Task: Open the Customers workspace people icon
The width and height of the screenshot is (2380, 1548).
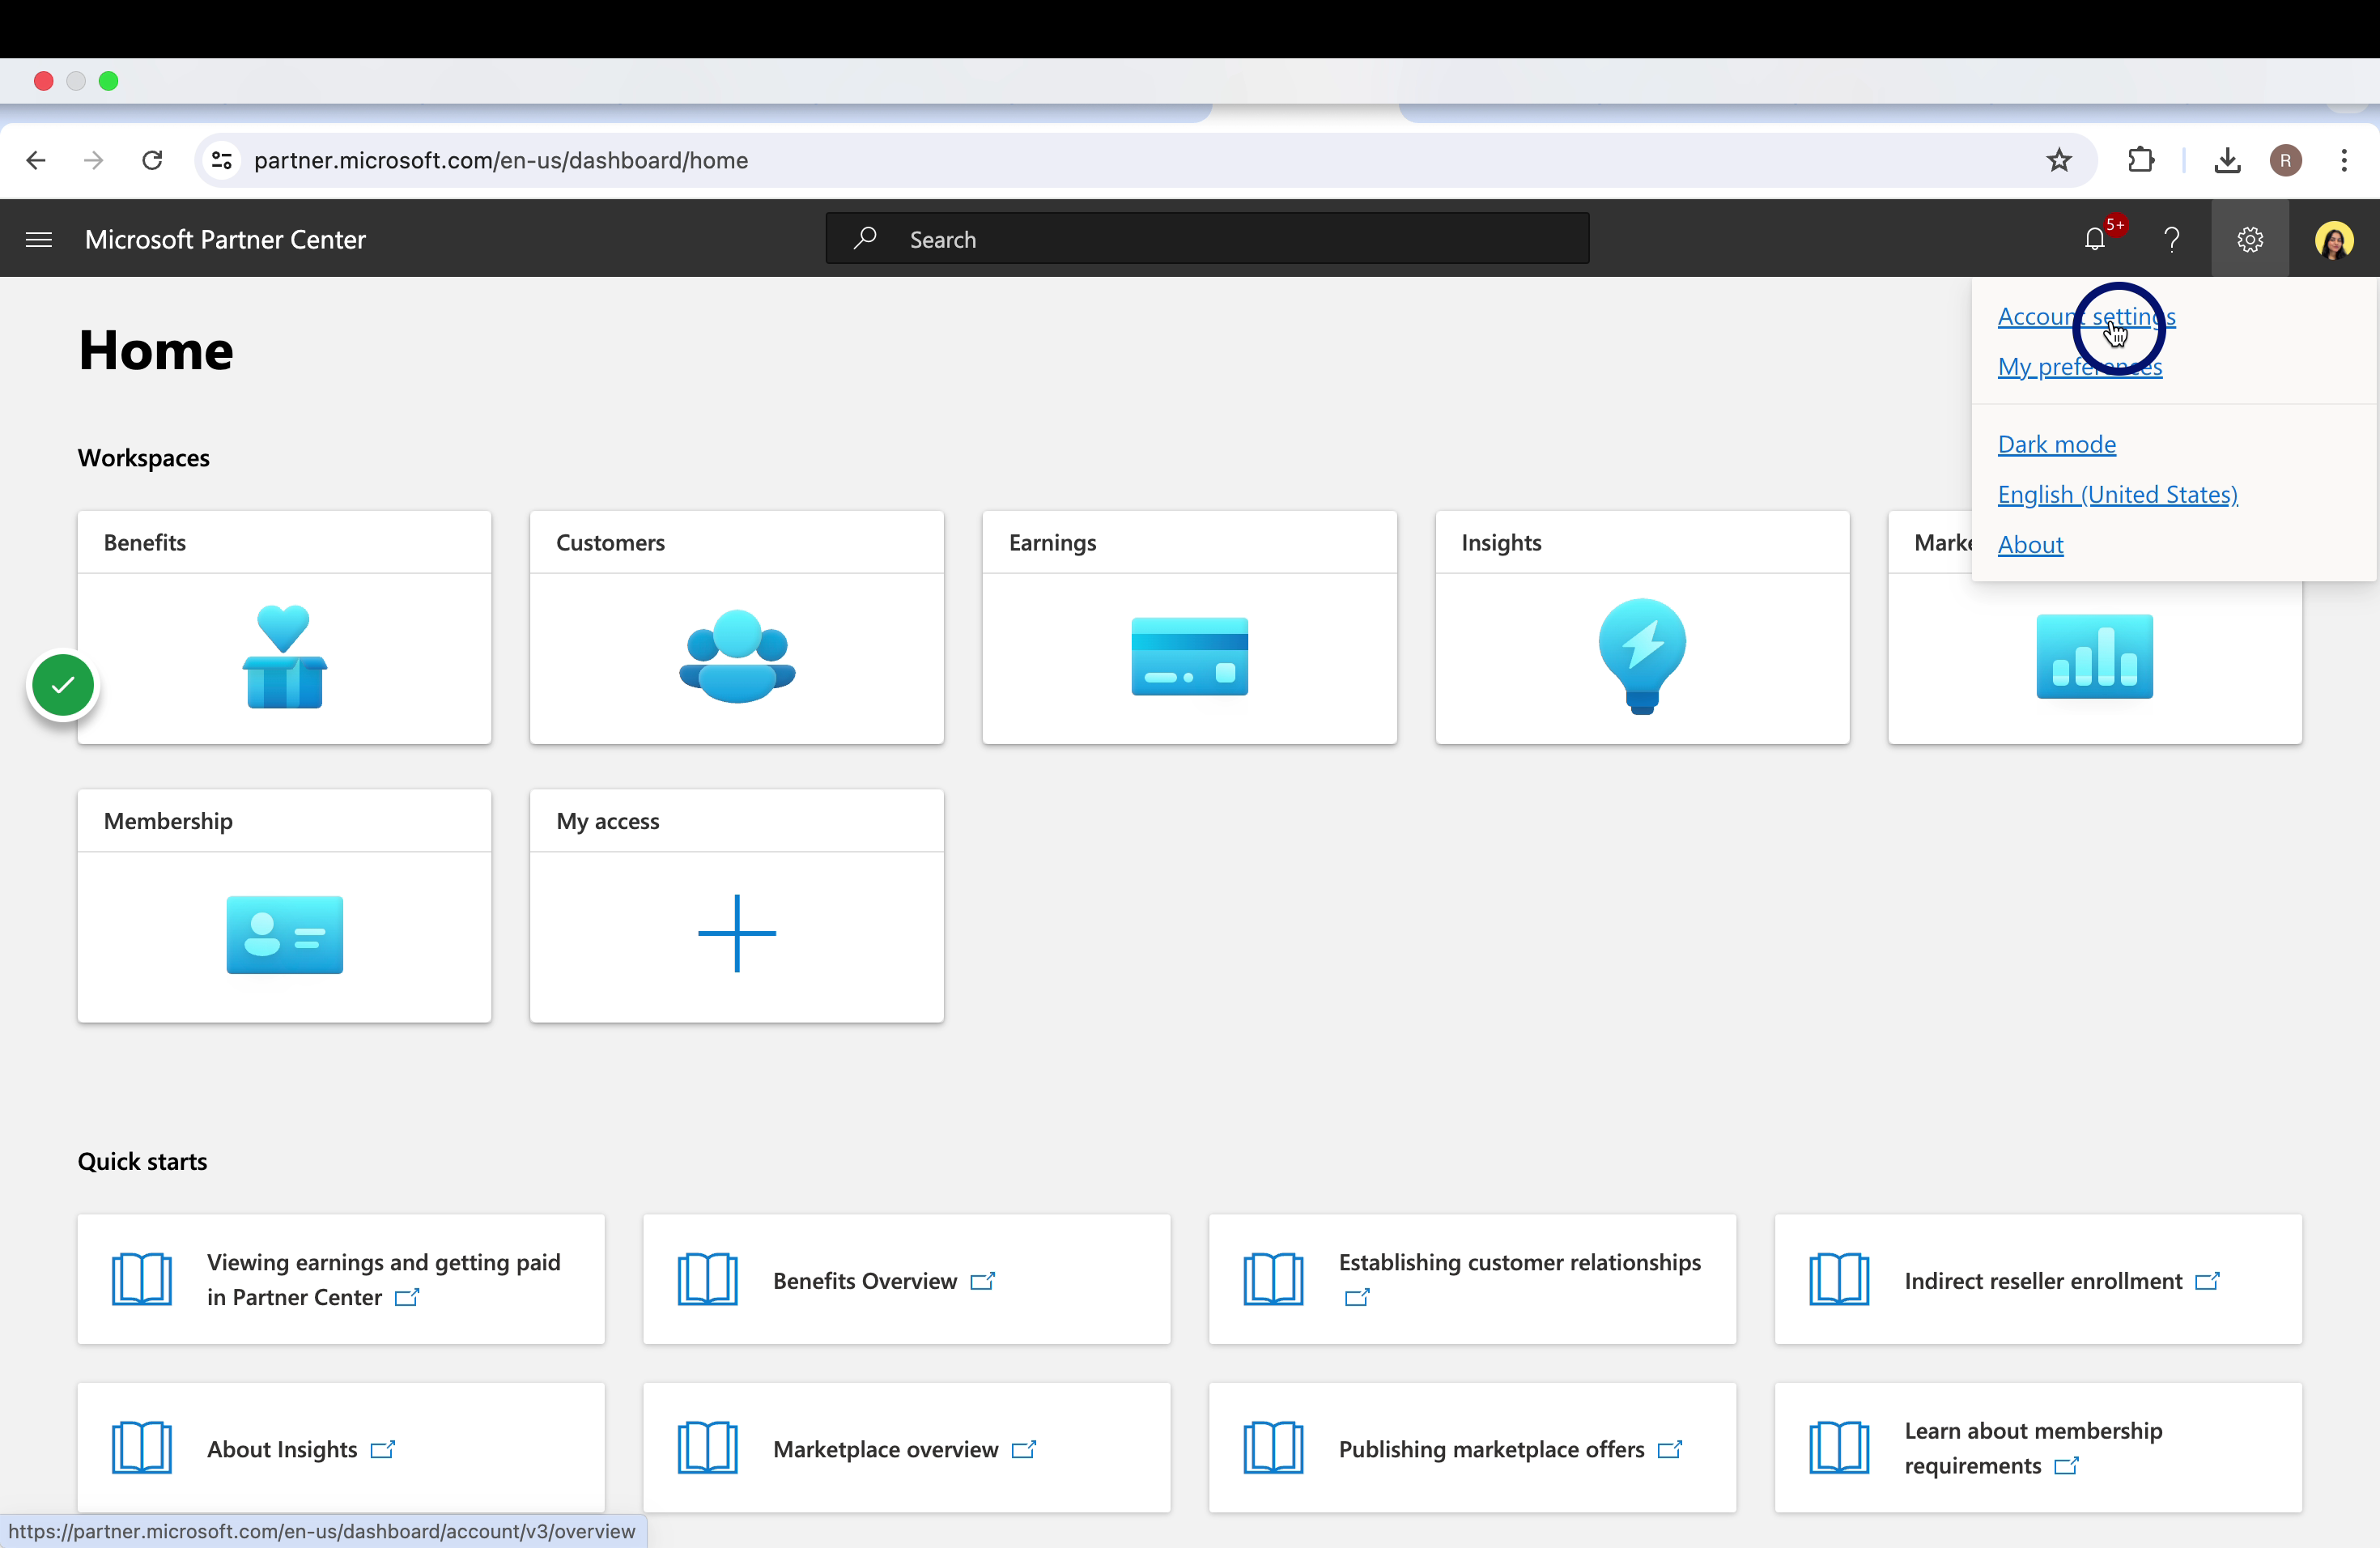Action: click(x=737, y=657)
